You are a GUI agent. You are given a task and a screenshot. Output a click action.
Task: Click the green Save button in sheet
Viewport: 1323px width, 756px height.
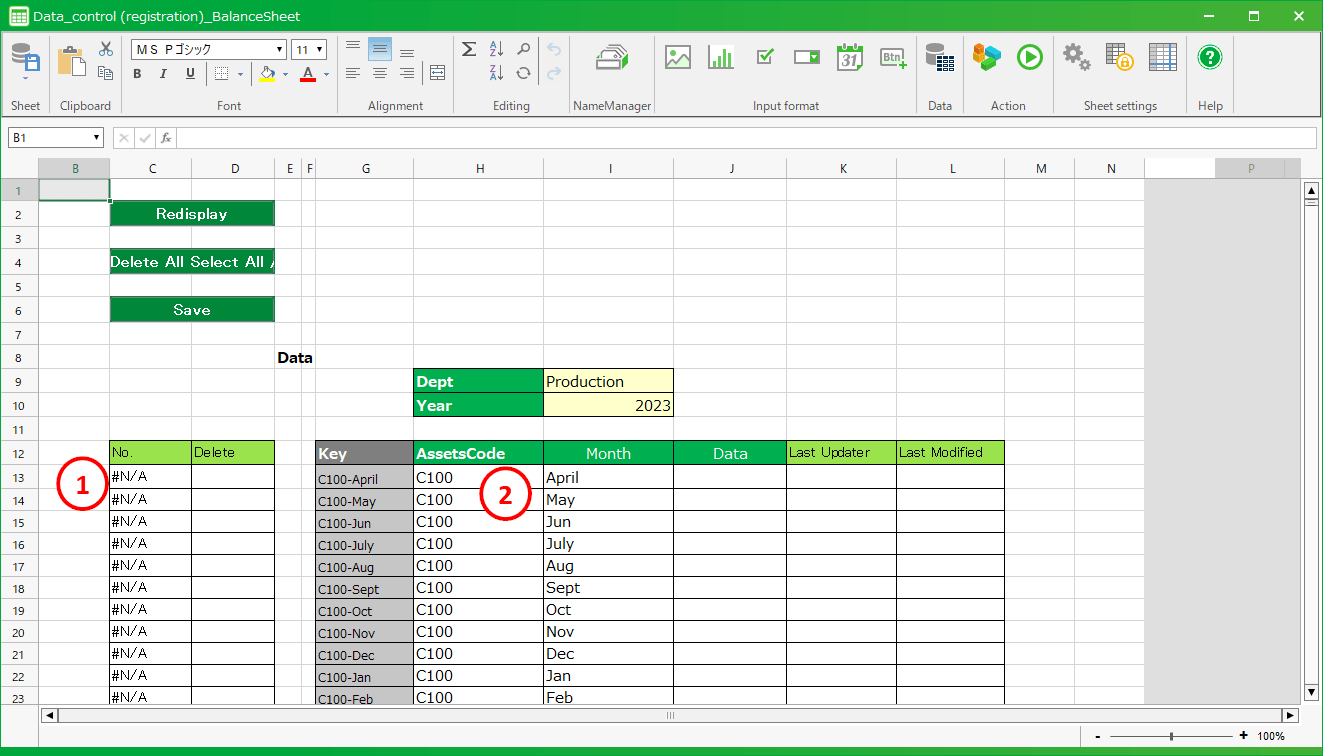(x=191, y=310)
